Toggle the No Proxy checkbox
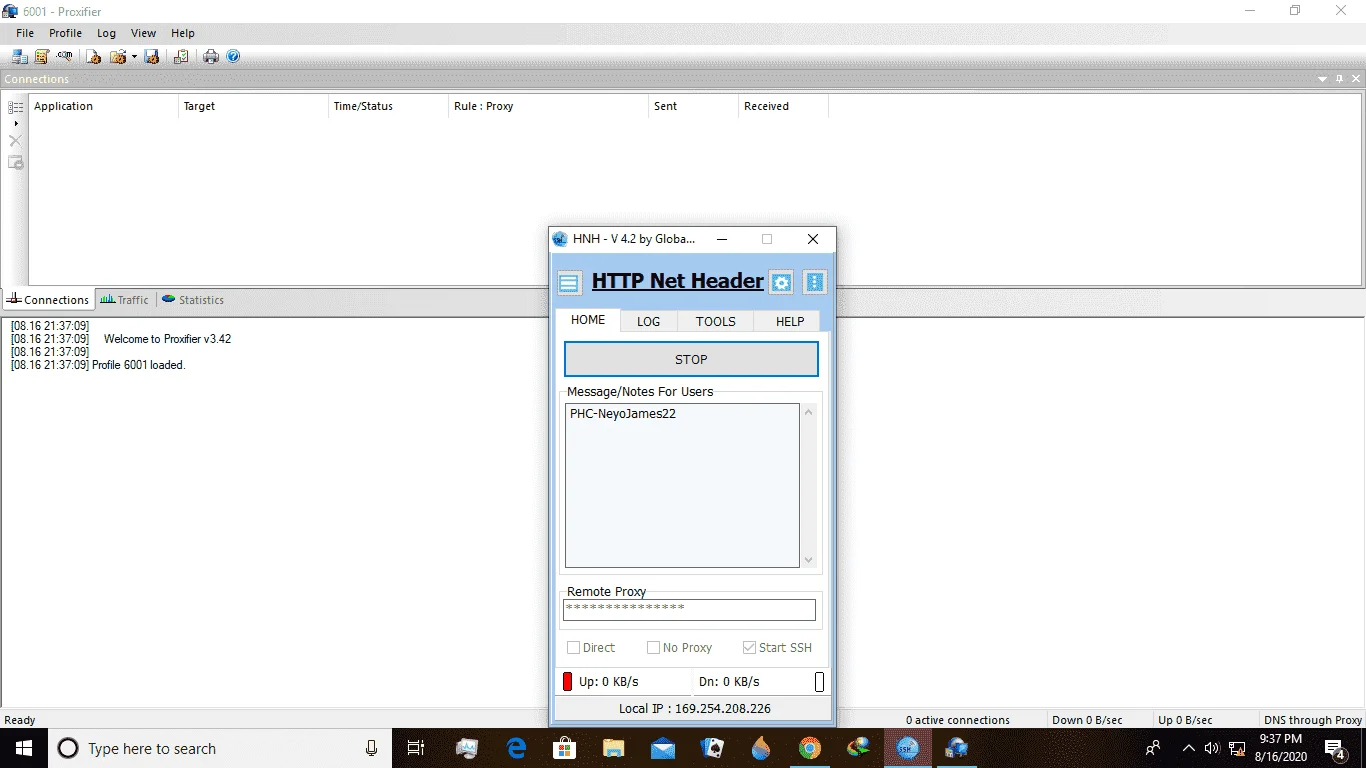Screen dimensions: 1366x768 pyautogui.click(x=654, y=648)
